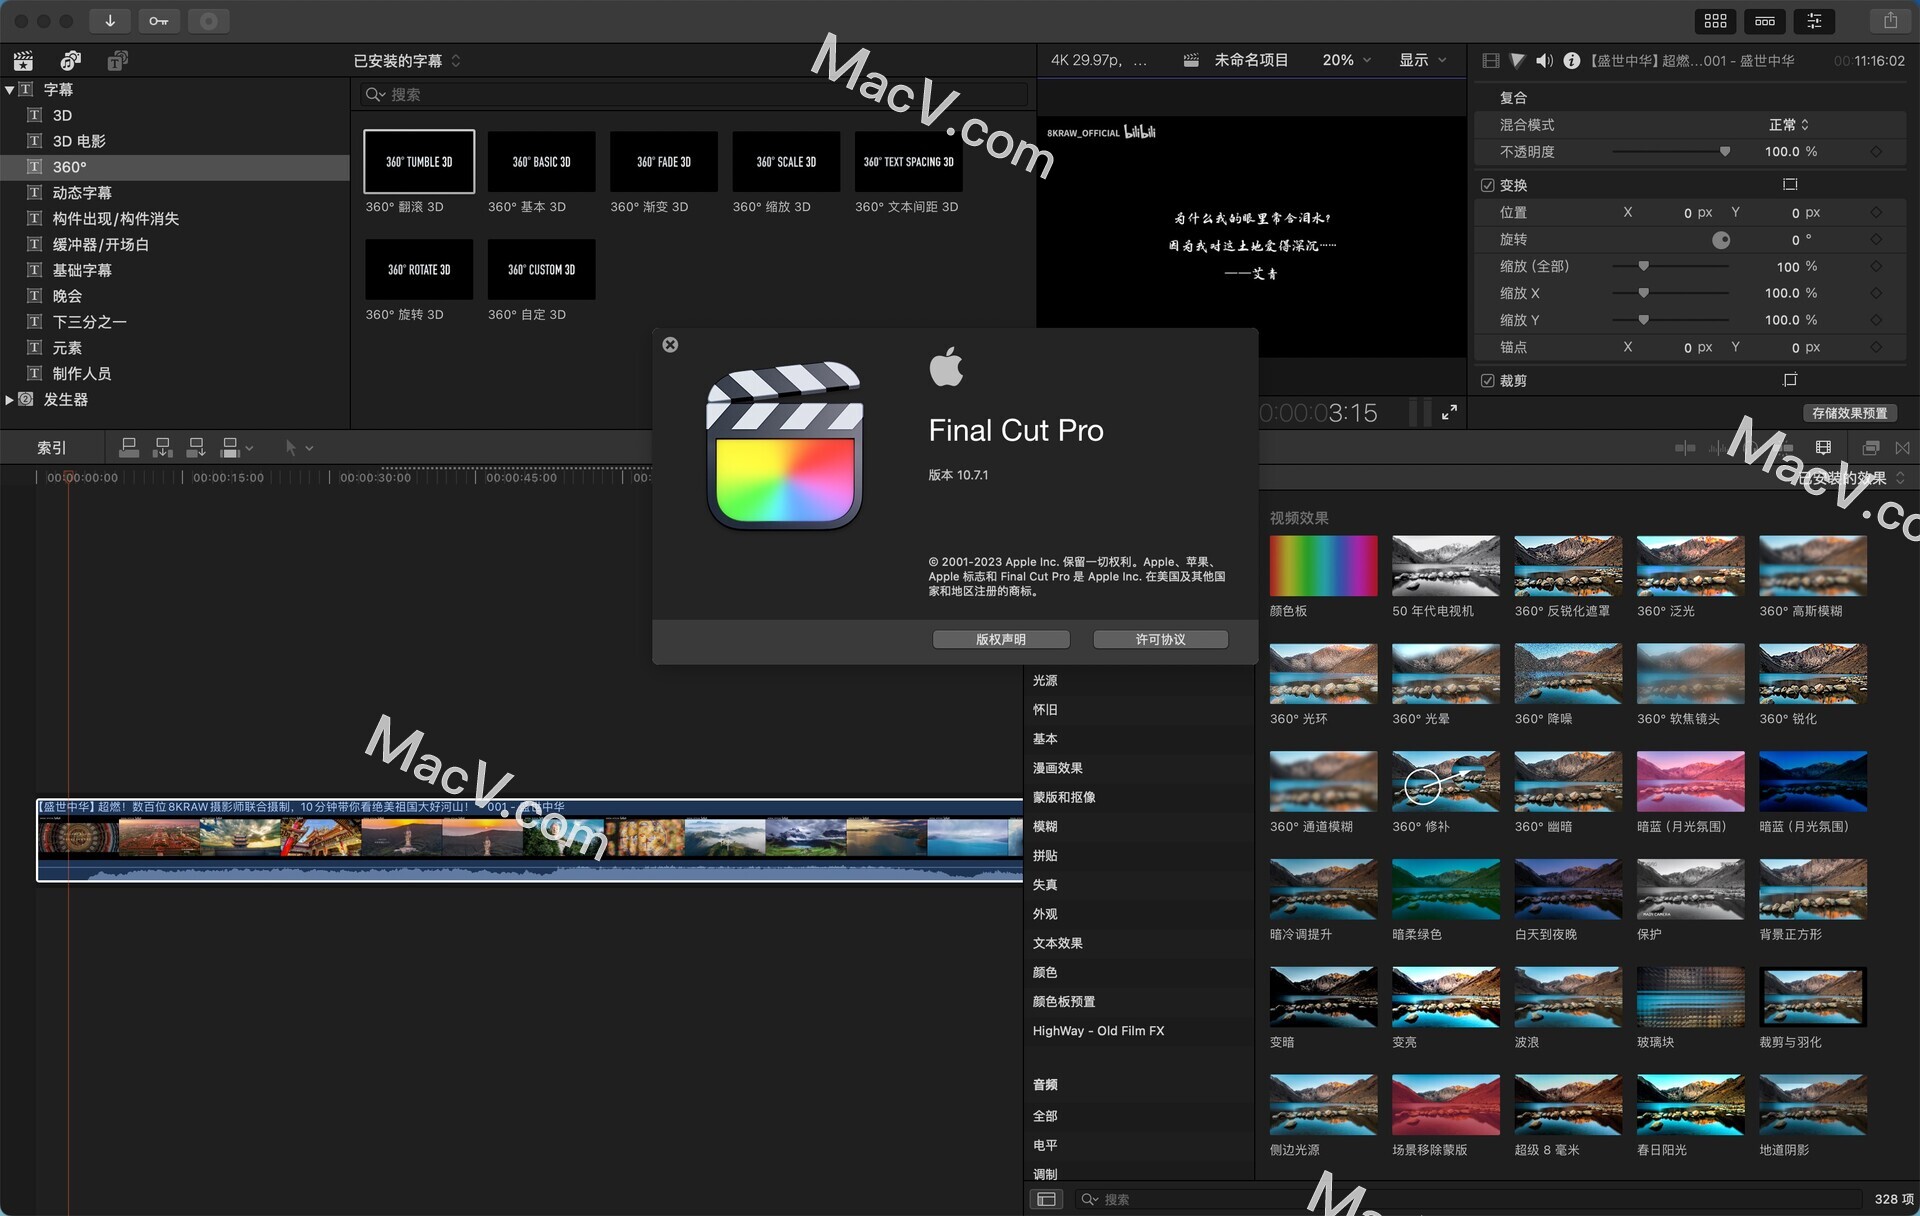This screenshot has height=1216, width=1920.
Task: Expand the 发生器 generators category
Action: (x=9, y=400)
